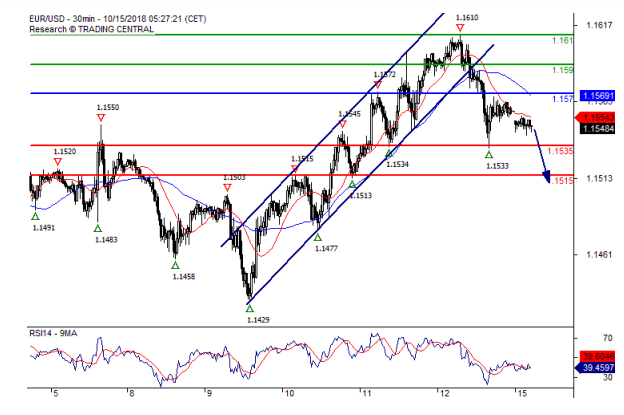The width and height of the screenshot is (624, 415).
Task: Click the green triangle marker at 1.1429 low
Action: coord(249,308)
